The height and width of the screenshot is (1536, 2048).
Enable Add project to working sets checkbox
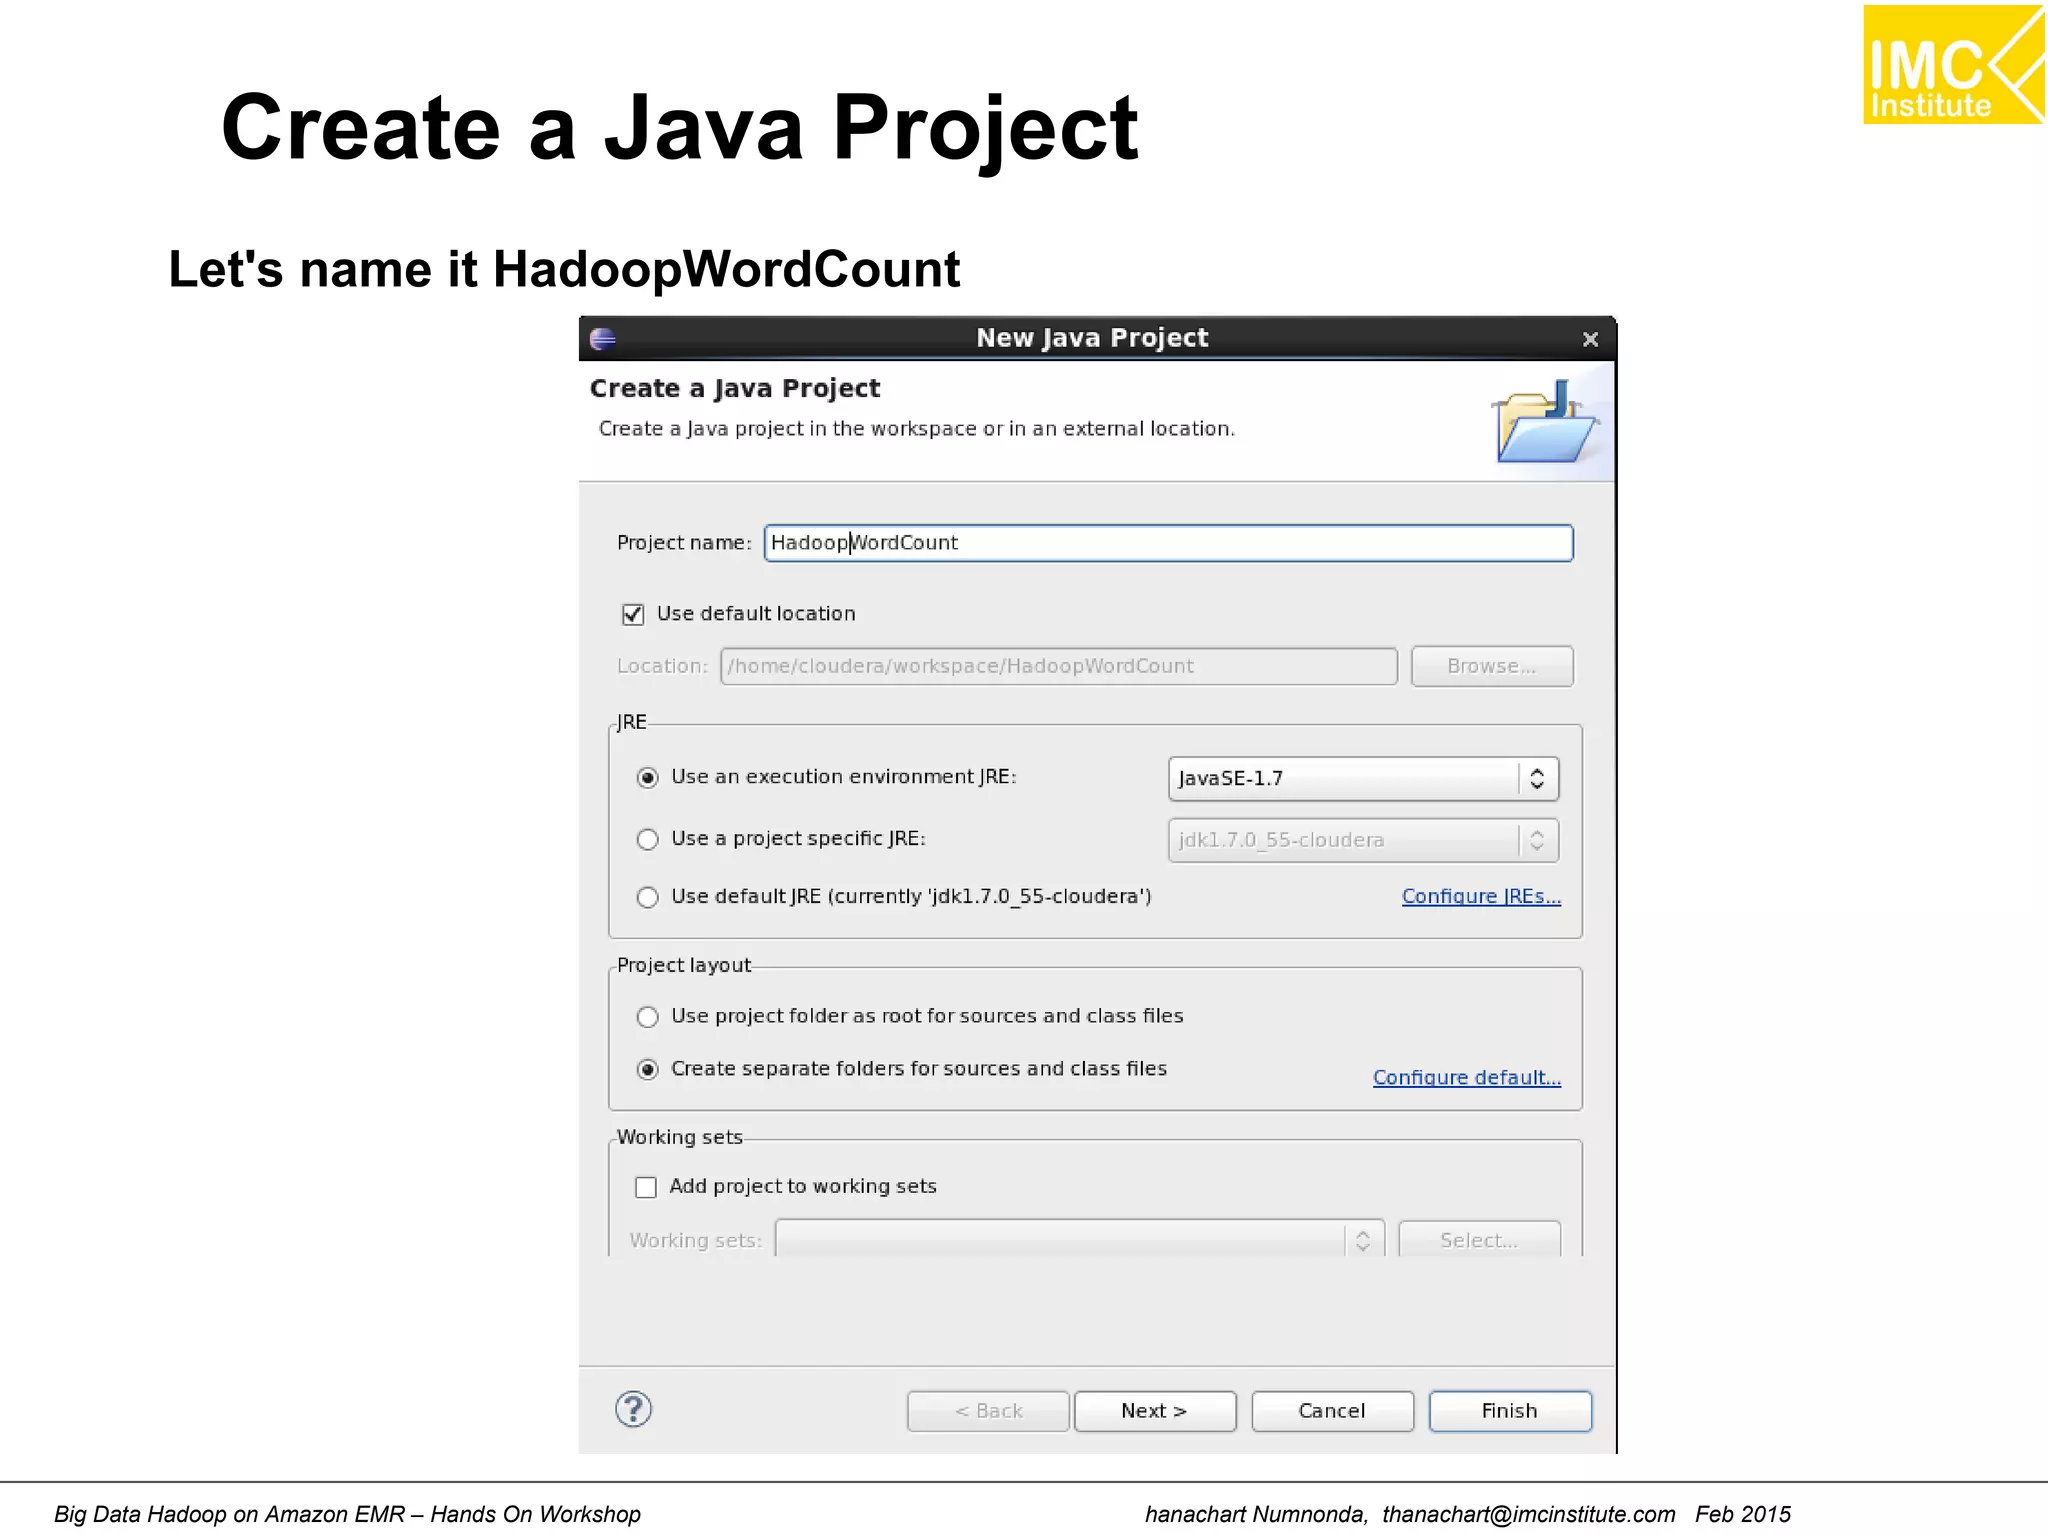pos(646,1187)
